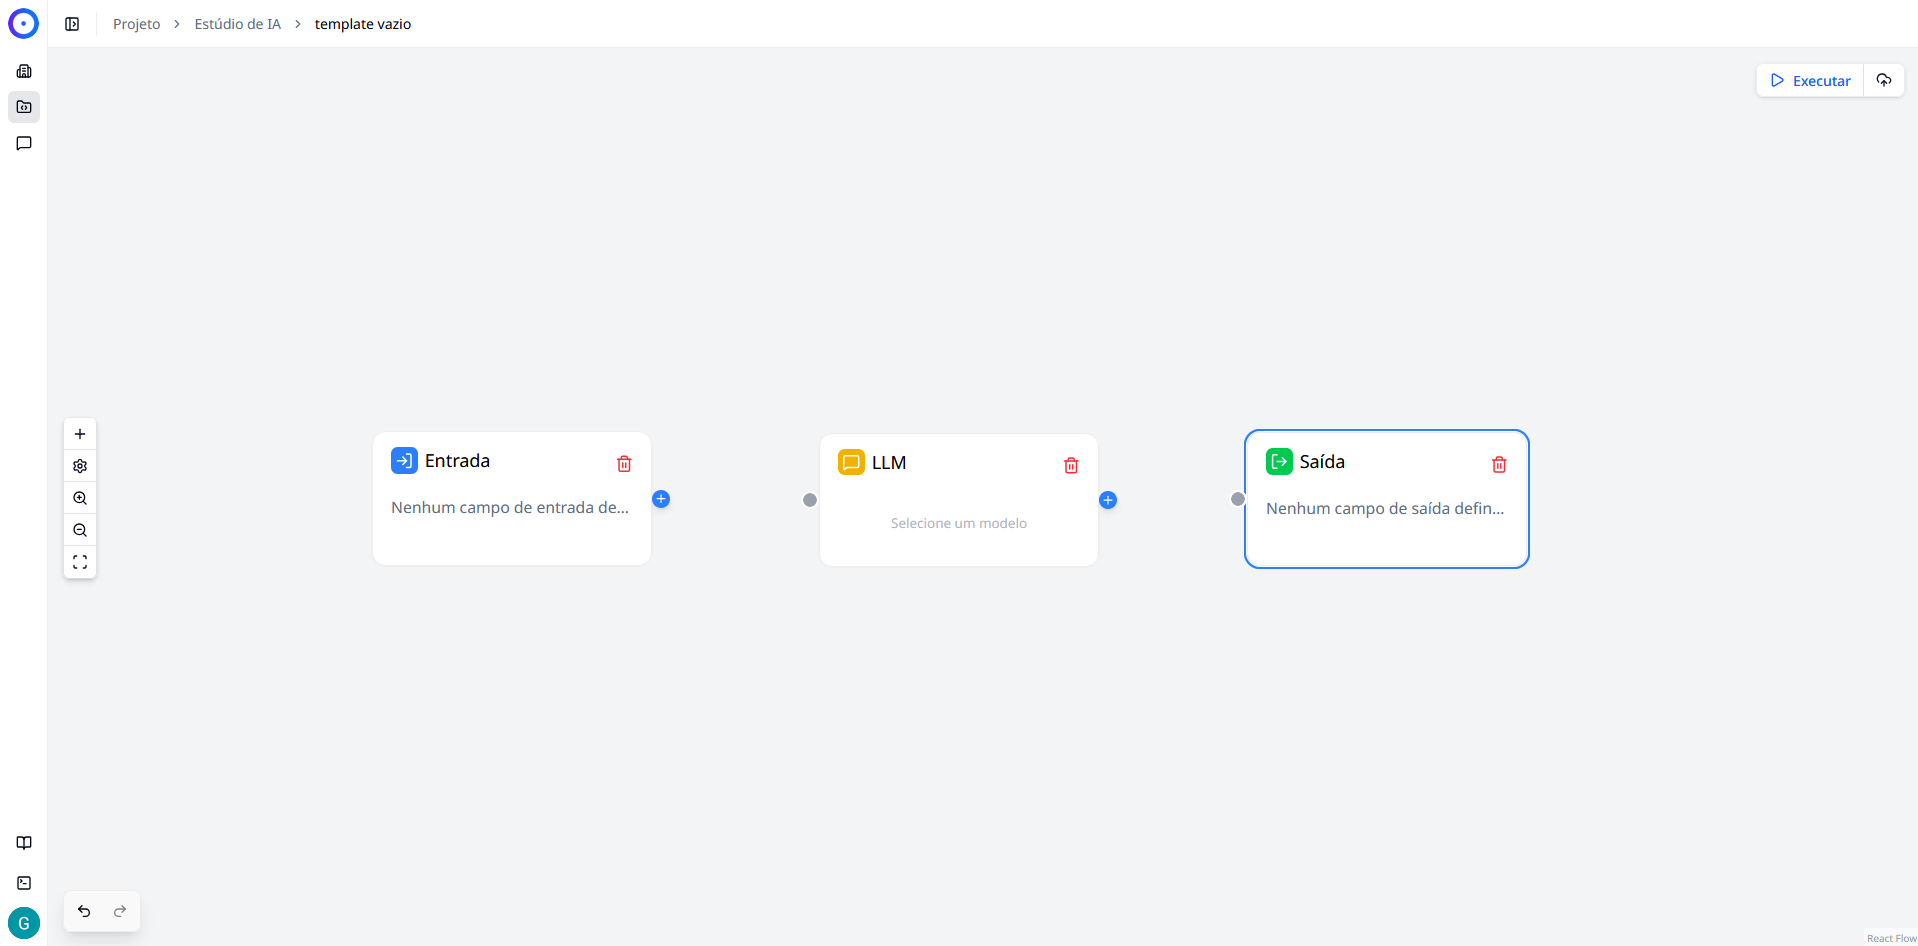Image resolution: width=1918 pixels, height=946 pixels.
Task: Select the LLM node model placeholder
Action: [x=958, y=523]
